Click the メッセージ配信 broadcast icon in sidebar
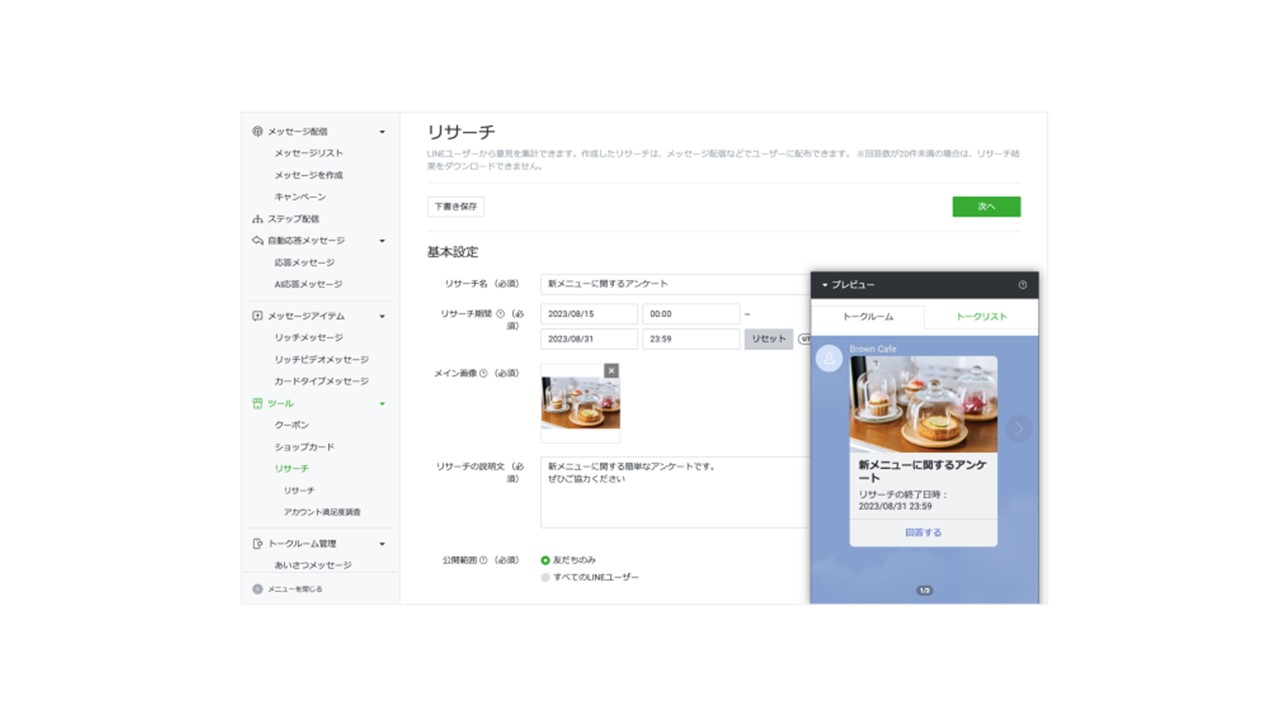Image resolution: width=1280 pixels, height=720 pixels. tap(257, 131)
